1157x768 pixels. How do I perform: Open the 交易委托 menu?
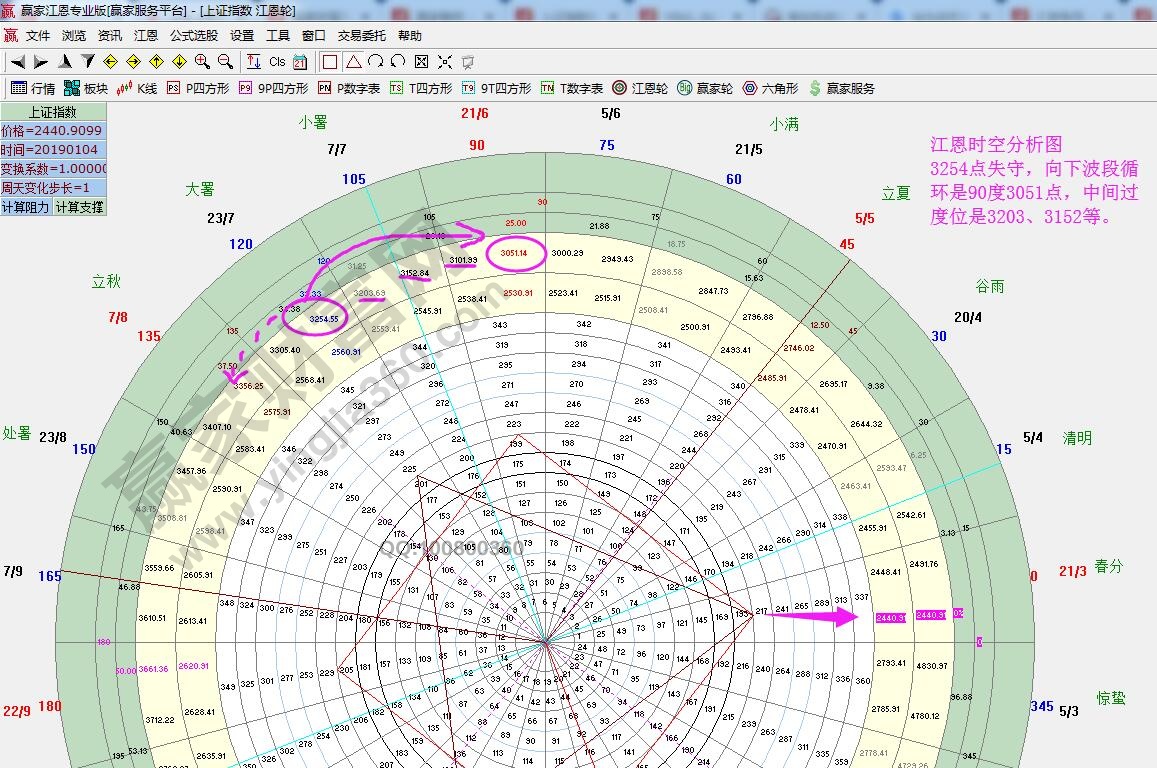361,35
